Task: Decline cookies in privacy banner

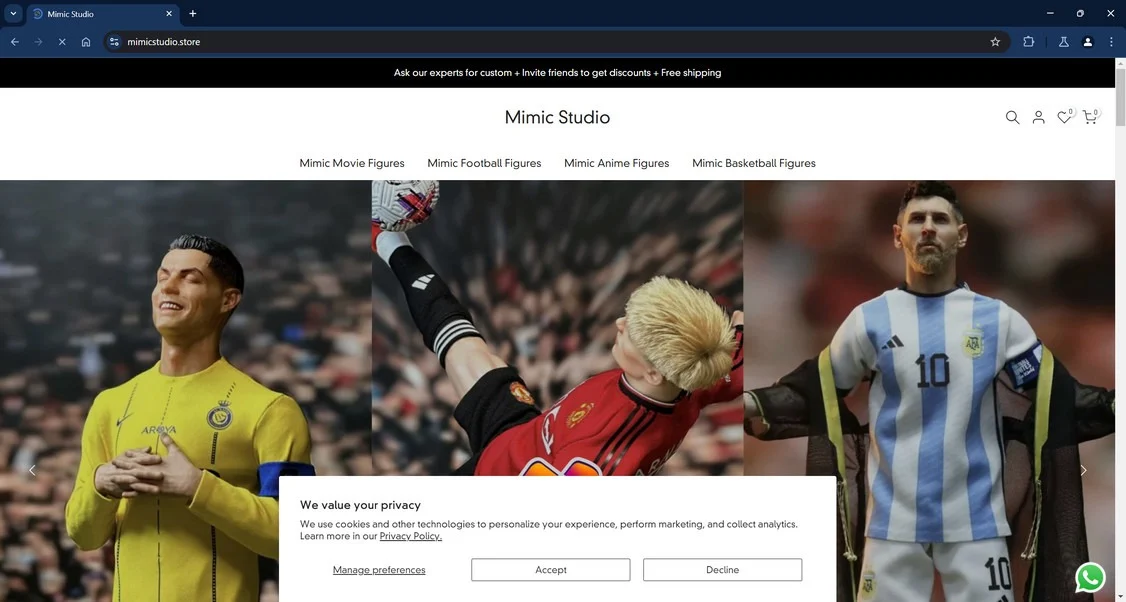Action: 722,570
